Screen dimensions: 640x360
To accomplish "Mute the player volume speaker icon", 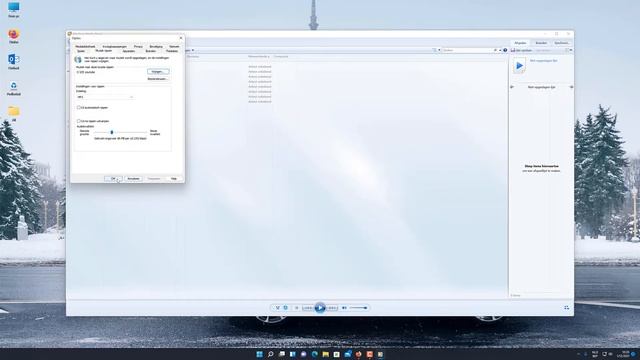I will (344, 308).
